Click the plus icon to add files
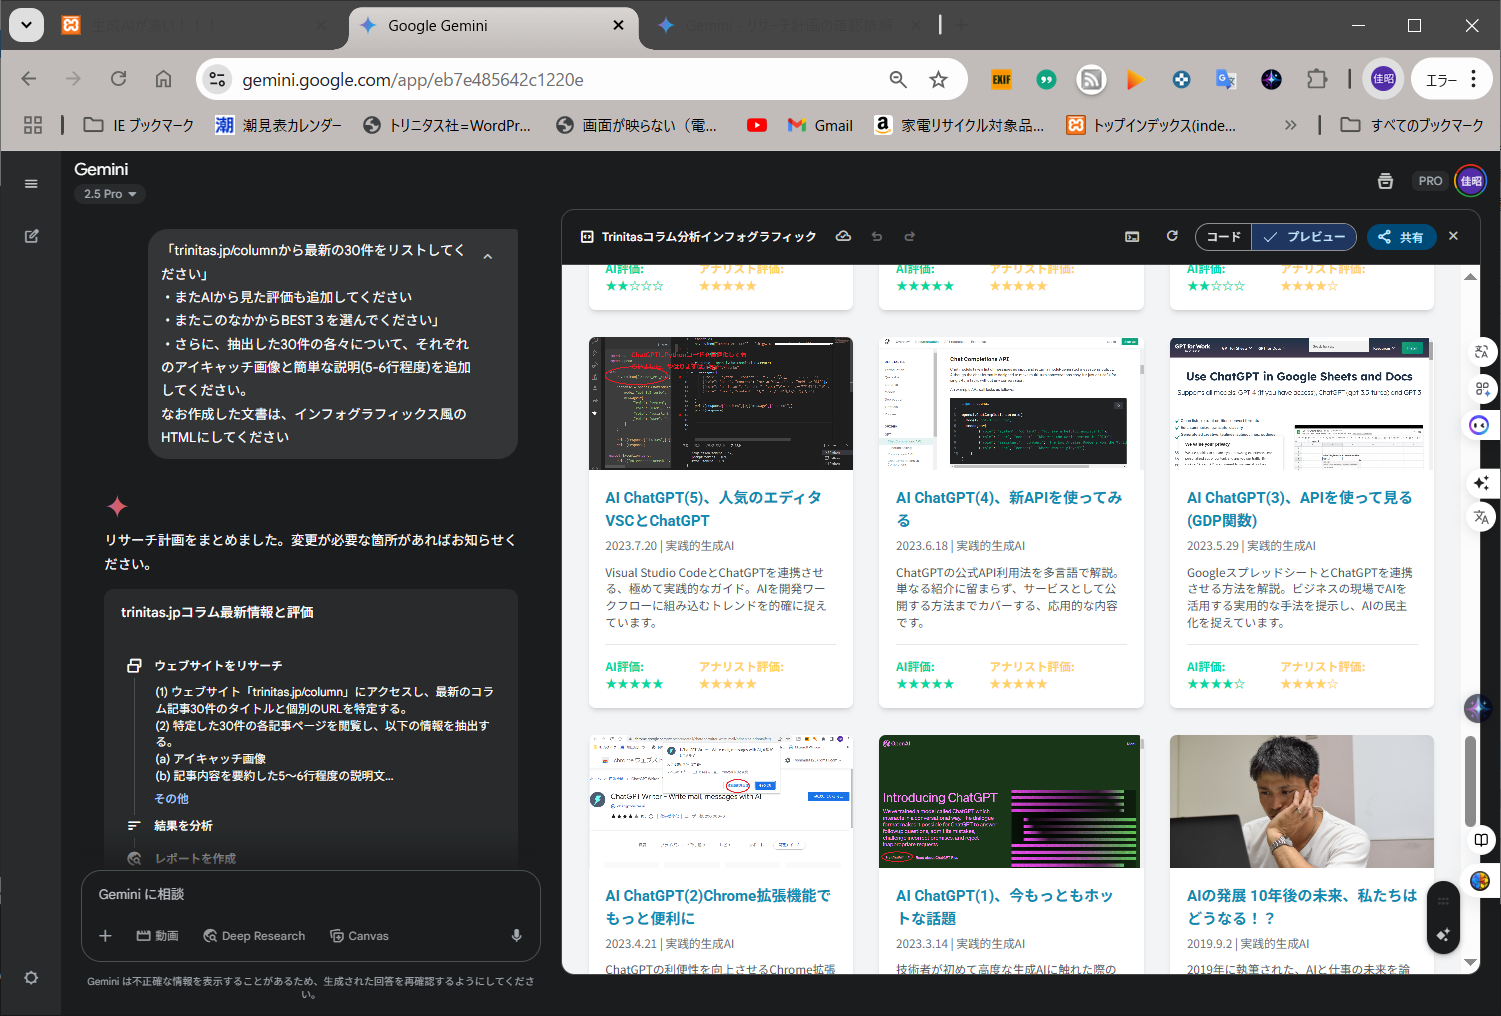Image resolution: width=1501 pixels, height=1016 pixels. (x=105, y=936)
